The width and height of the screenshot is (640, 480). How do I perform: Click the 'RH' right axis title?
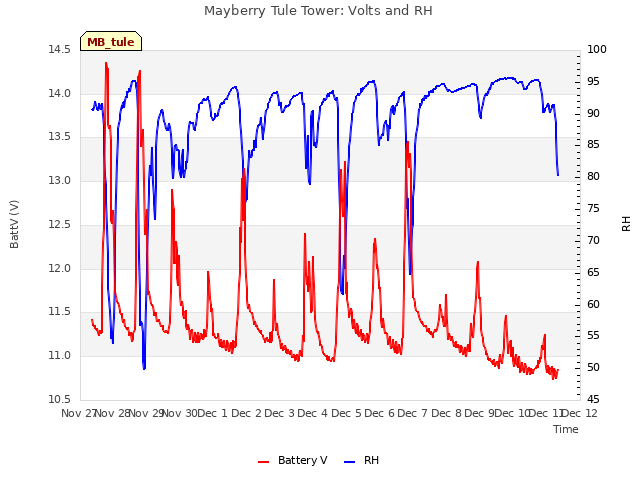(x=626, y=224)
